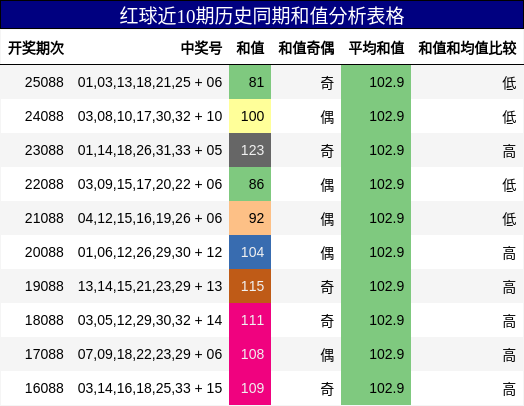Click the orange sum cell 92
The height and width of the screenshot is (406, 524).
click(250, 218)
